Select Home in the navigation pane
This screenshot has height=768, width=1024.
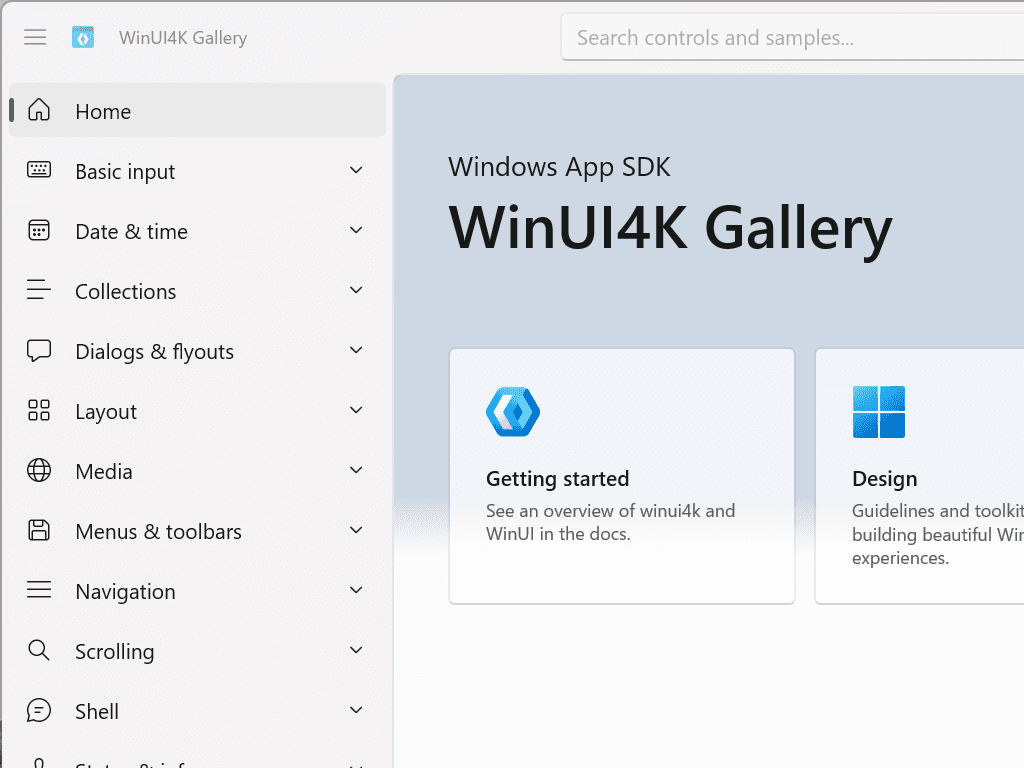point(197,110)
